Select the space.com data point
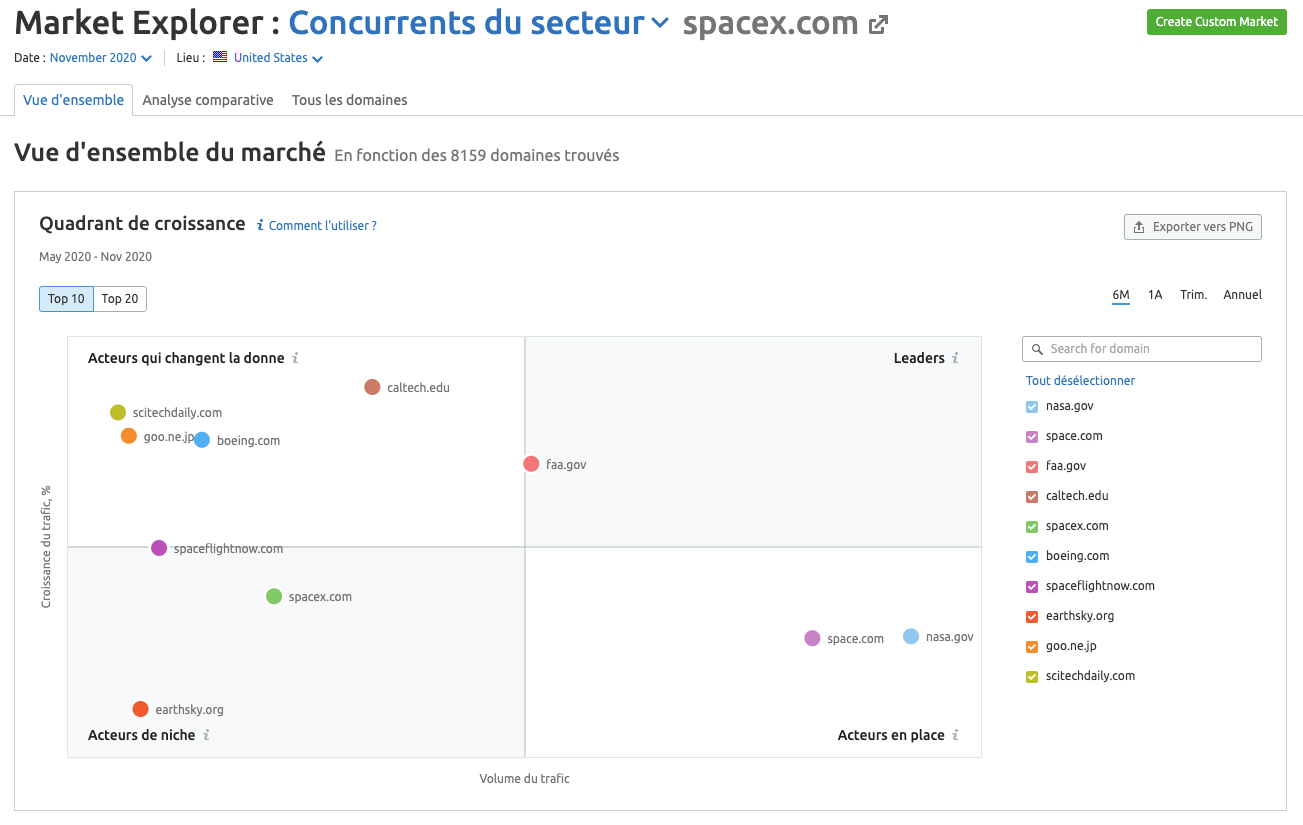This screenshot has height=825, width=1303. pyautogui.click(x=812, y=638)
